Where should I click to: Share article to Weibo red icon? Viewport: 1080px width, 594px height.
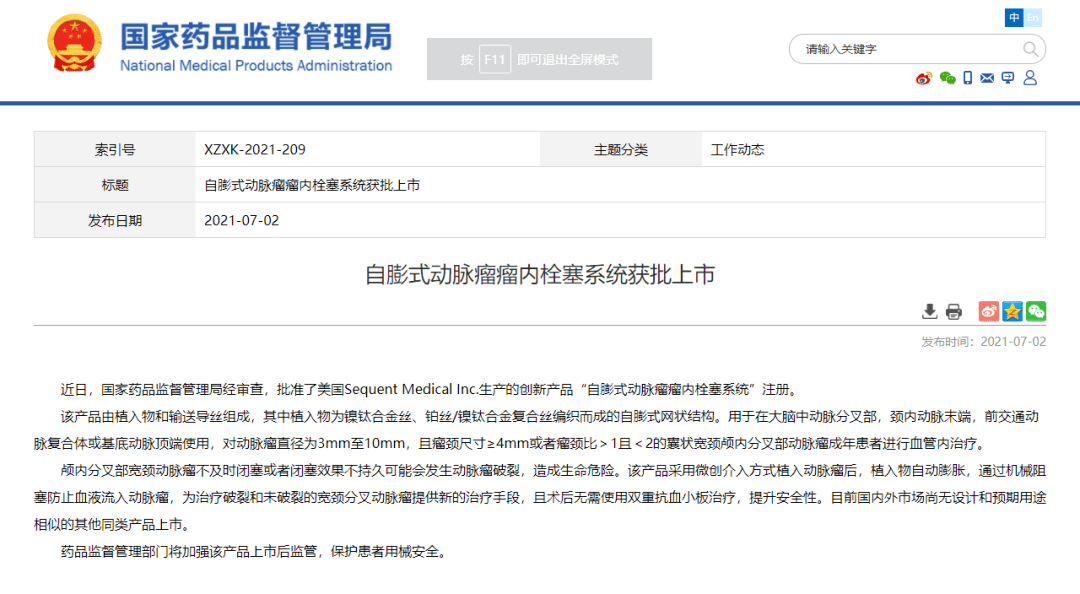[988, 311]
